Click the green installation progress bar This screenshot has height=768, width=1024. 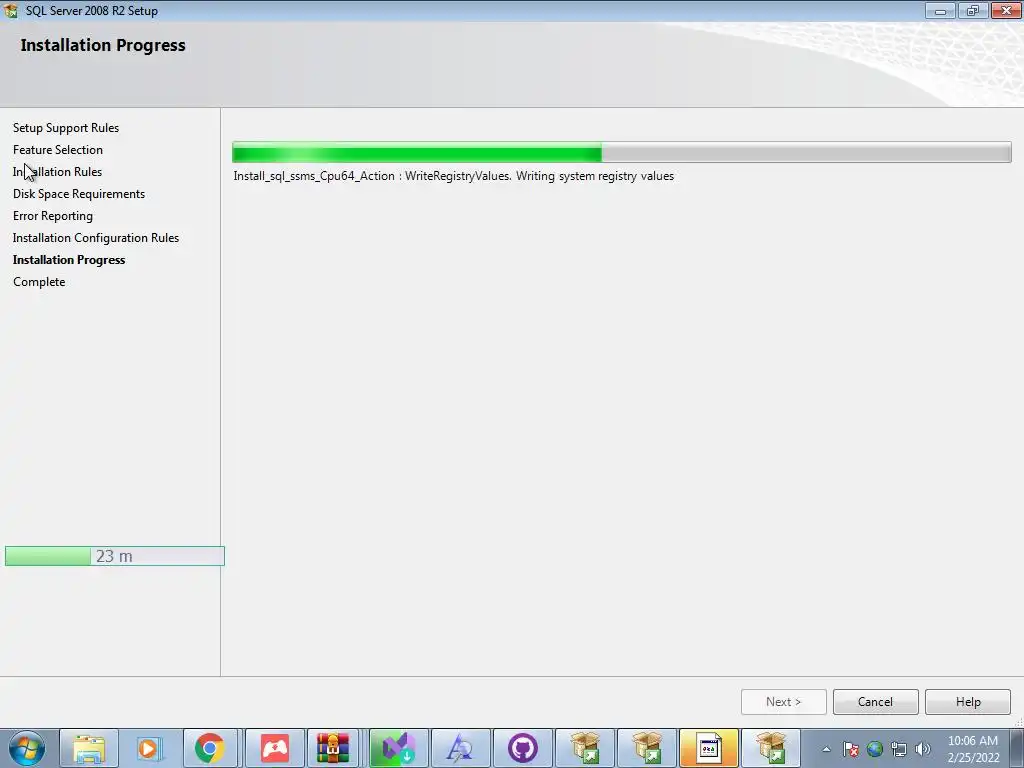[x=622, y=152]
